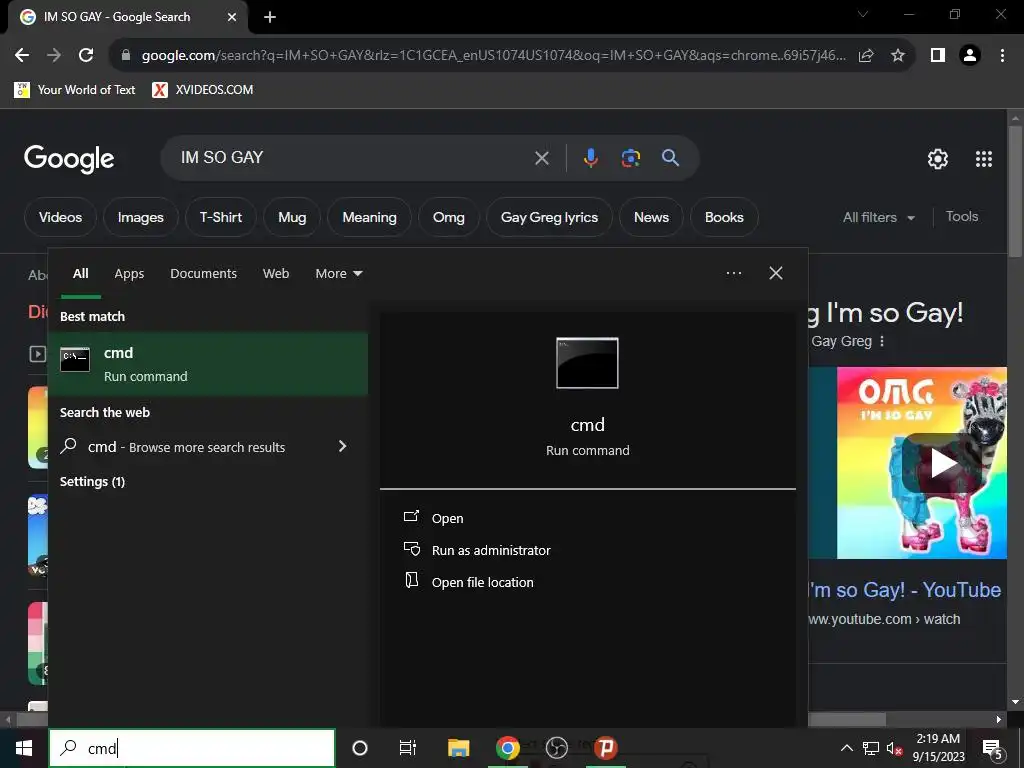Switch to the Apps search tab
This screenshot has width=1024, height=768.
pos(129,274)
